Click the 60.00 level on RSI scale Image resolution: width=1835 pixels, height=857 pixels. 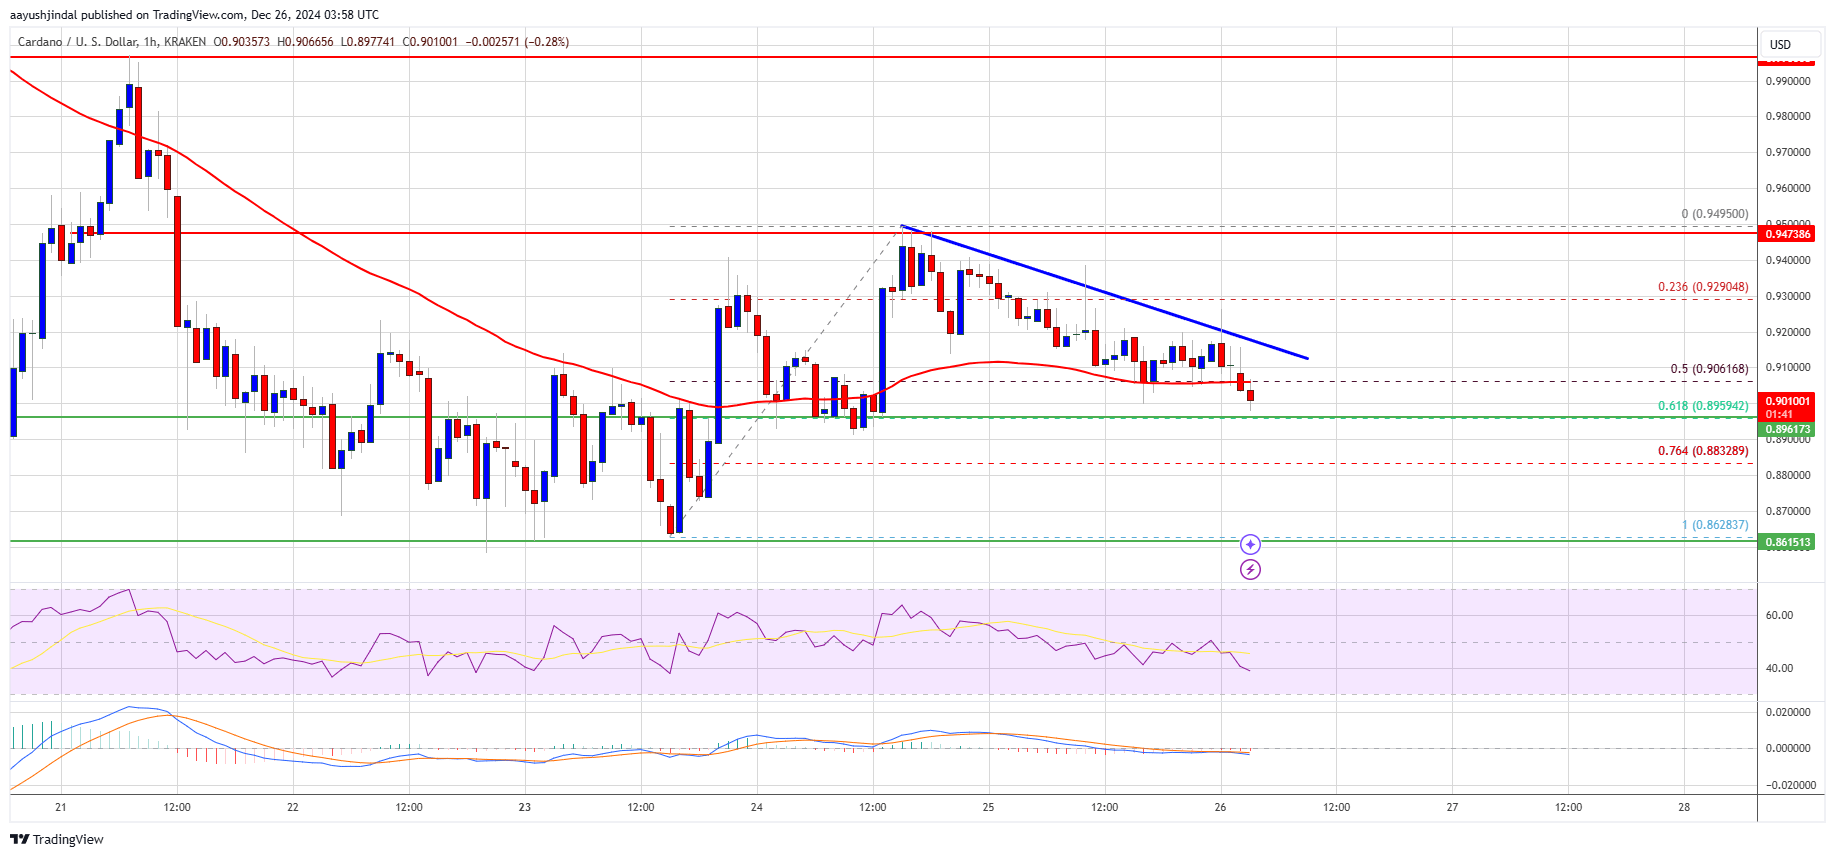pos(1779,616)
